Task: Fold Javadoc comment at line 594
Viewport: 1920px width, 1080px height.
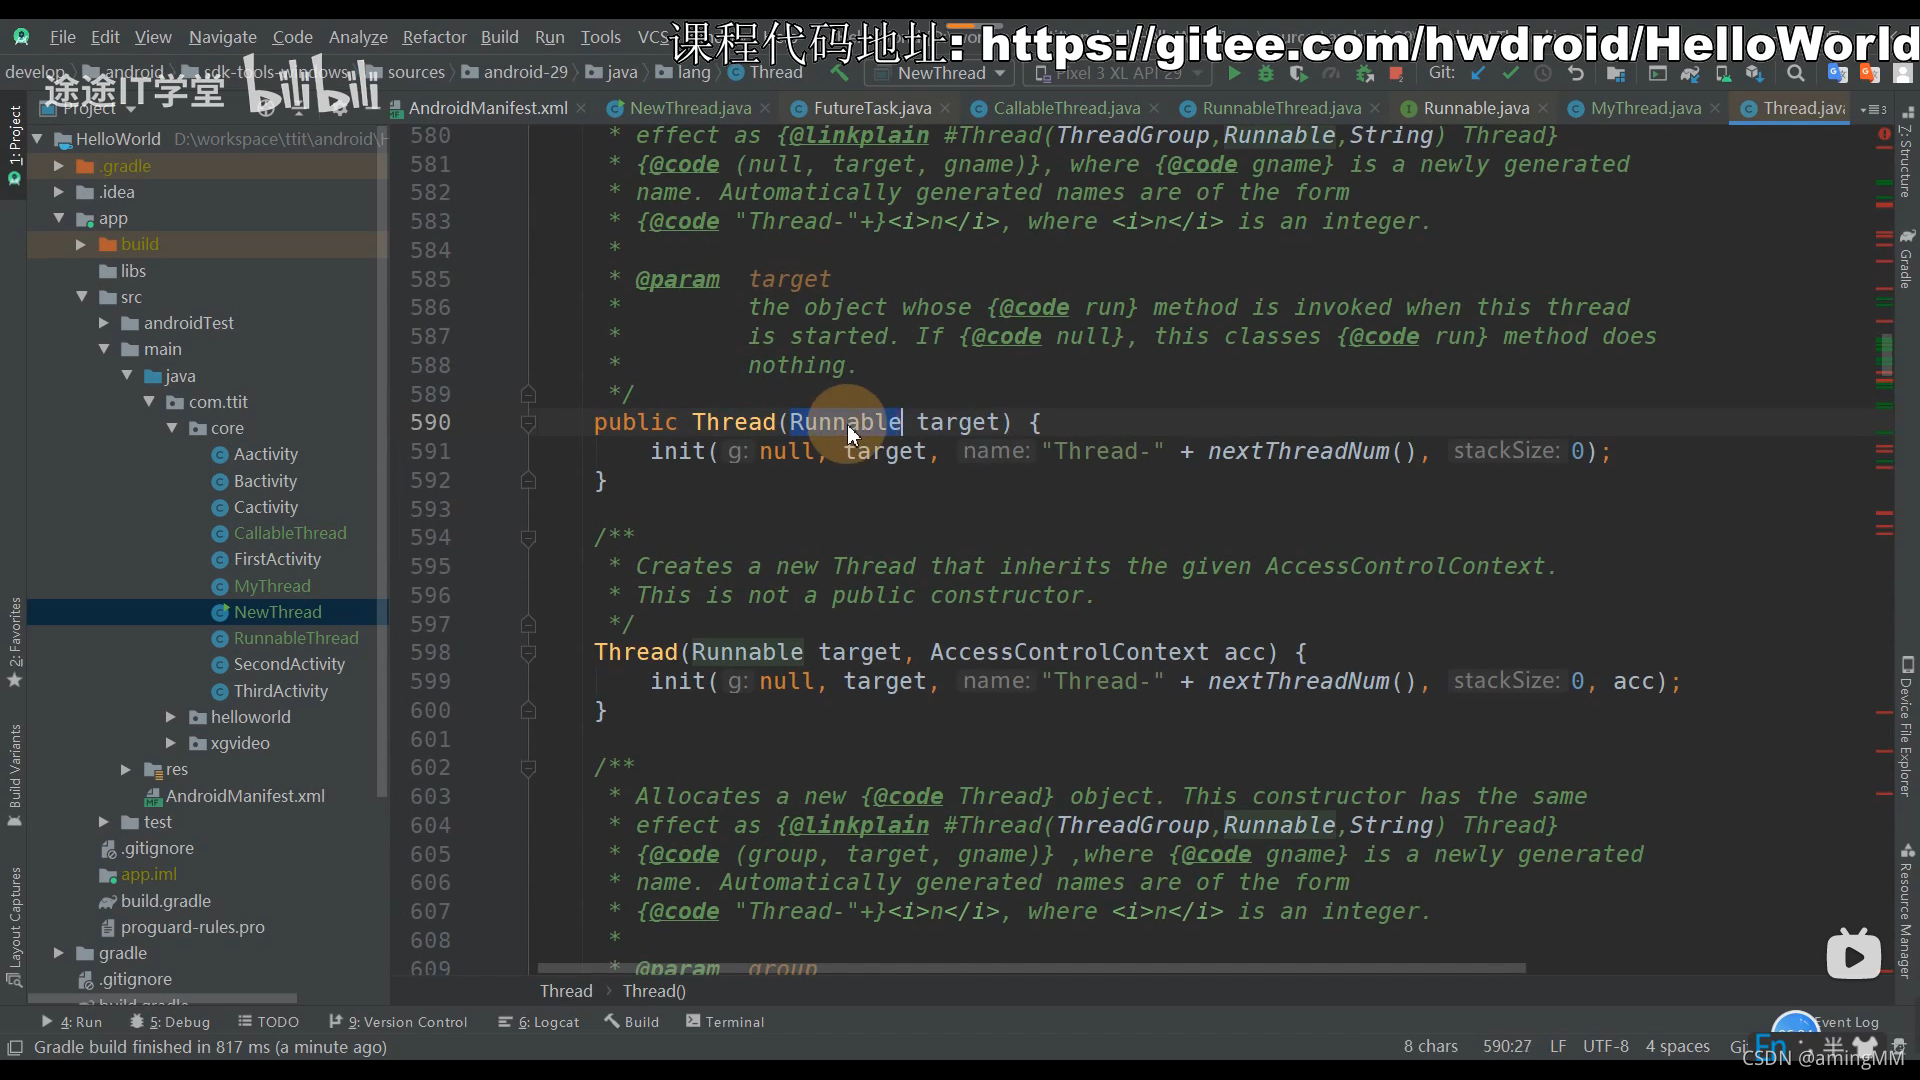Action: [x=528, y=538]
